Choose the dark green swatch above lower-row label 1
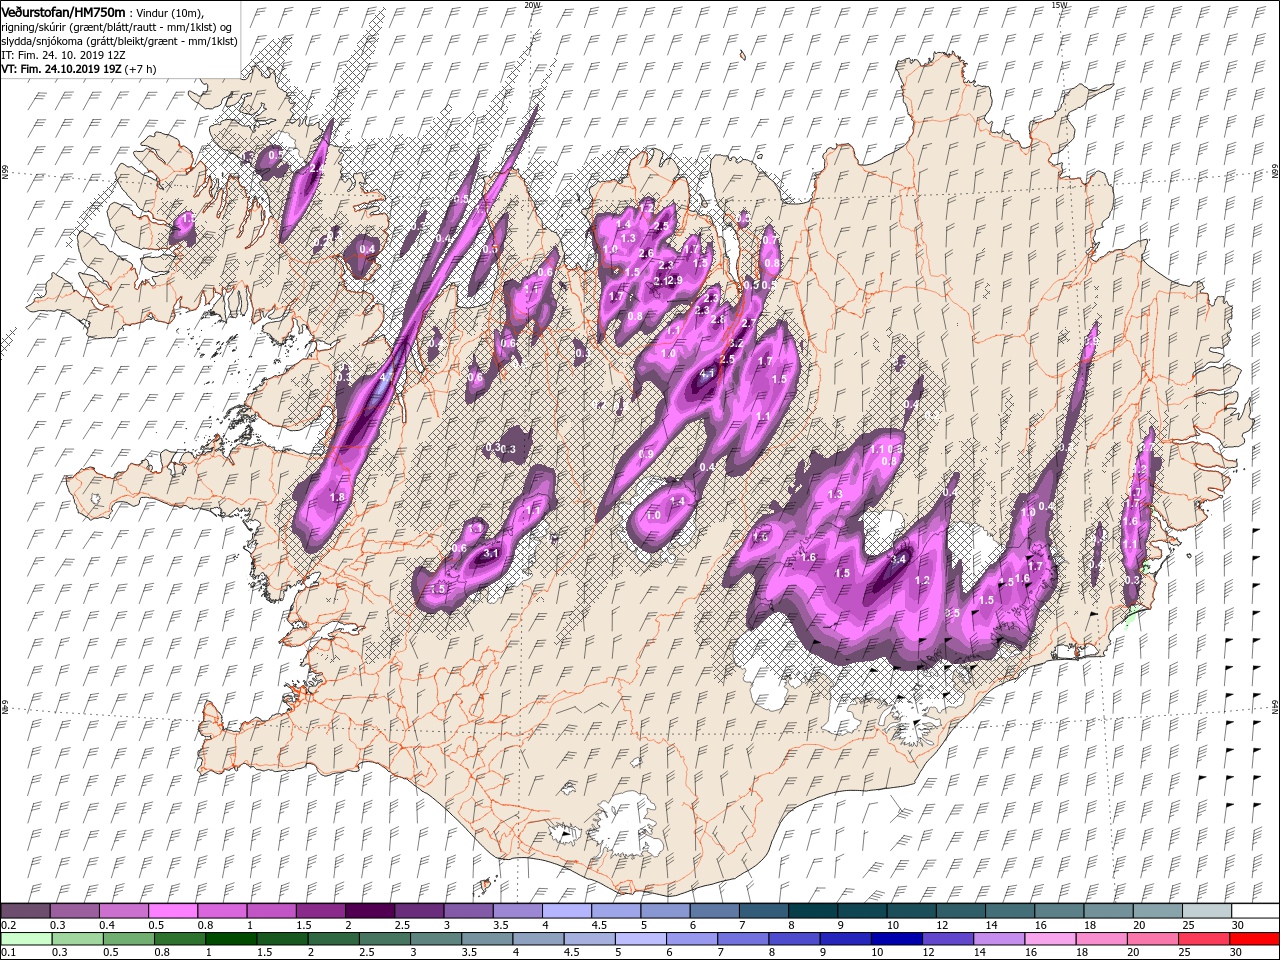The image size is (1280, 960). point(231,939)
